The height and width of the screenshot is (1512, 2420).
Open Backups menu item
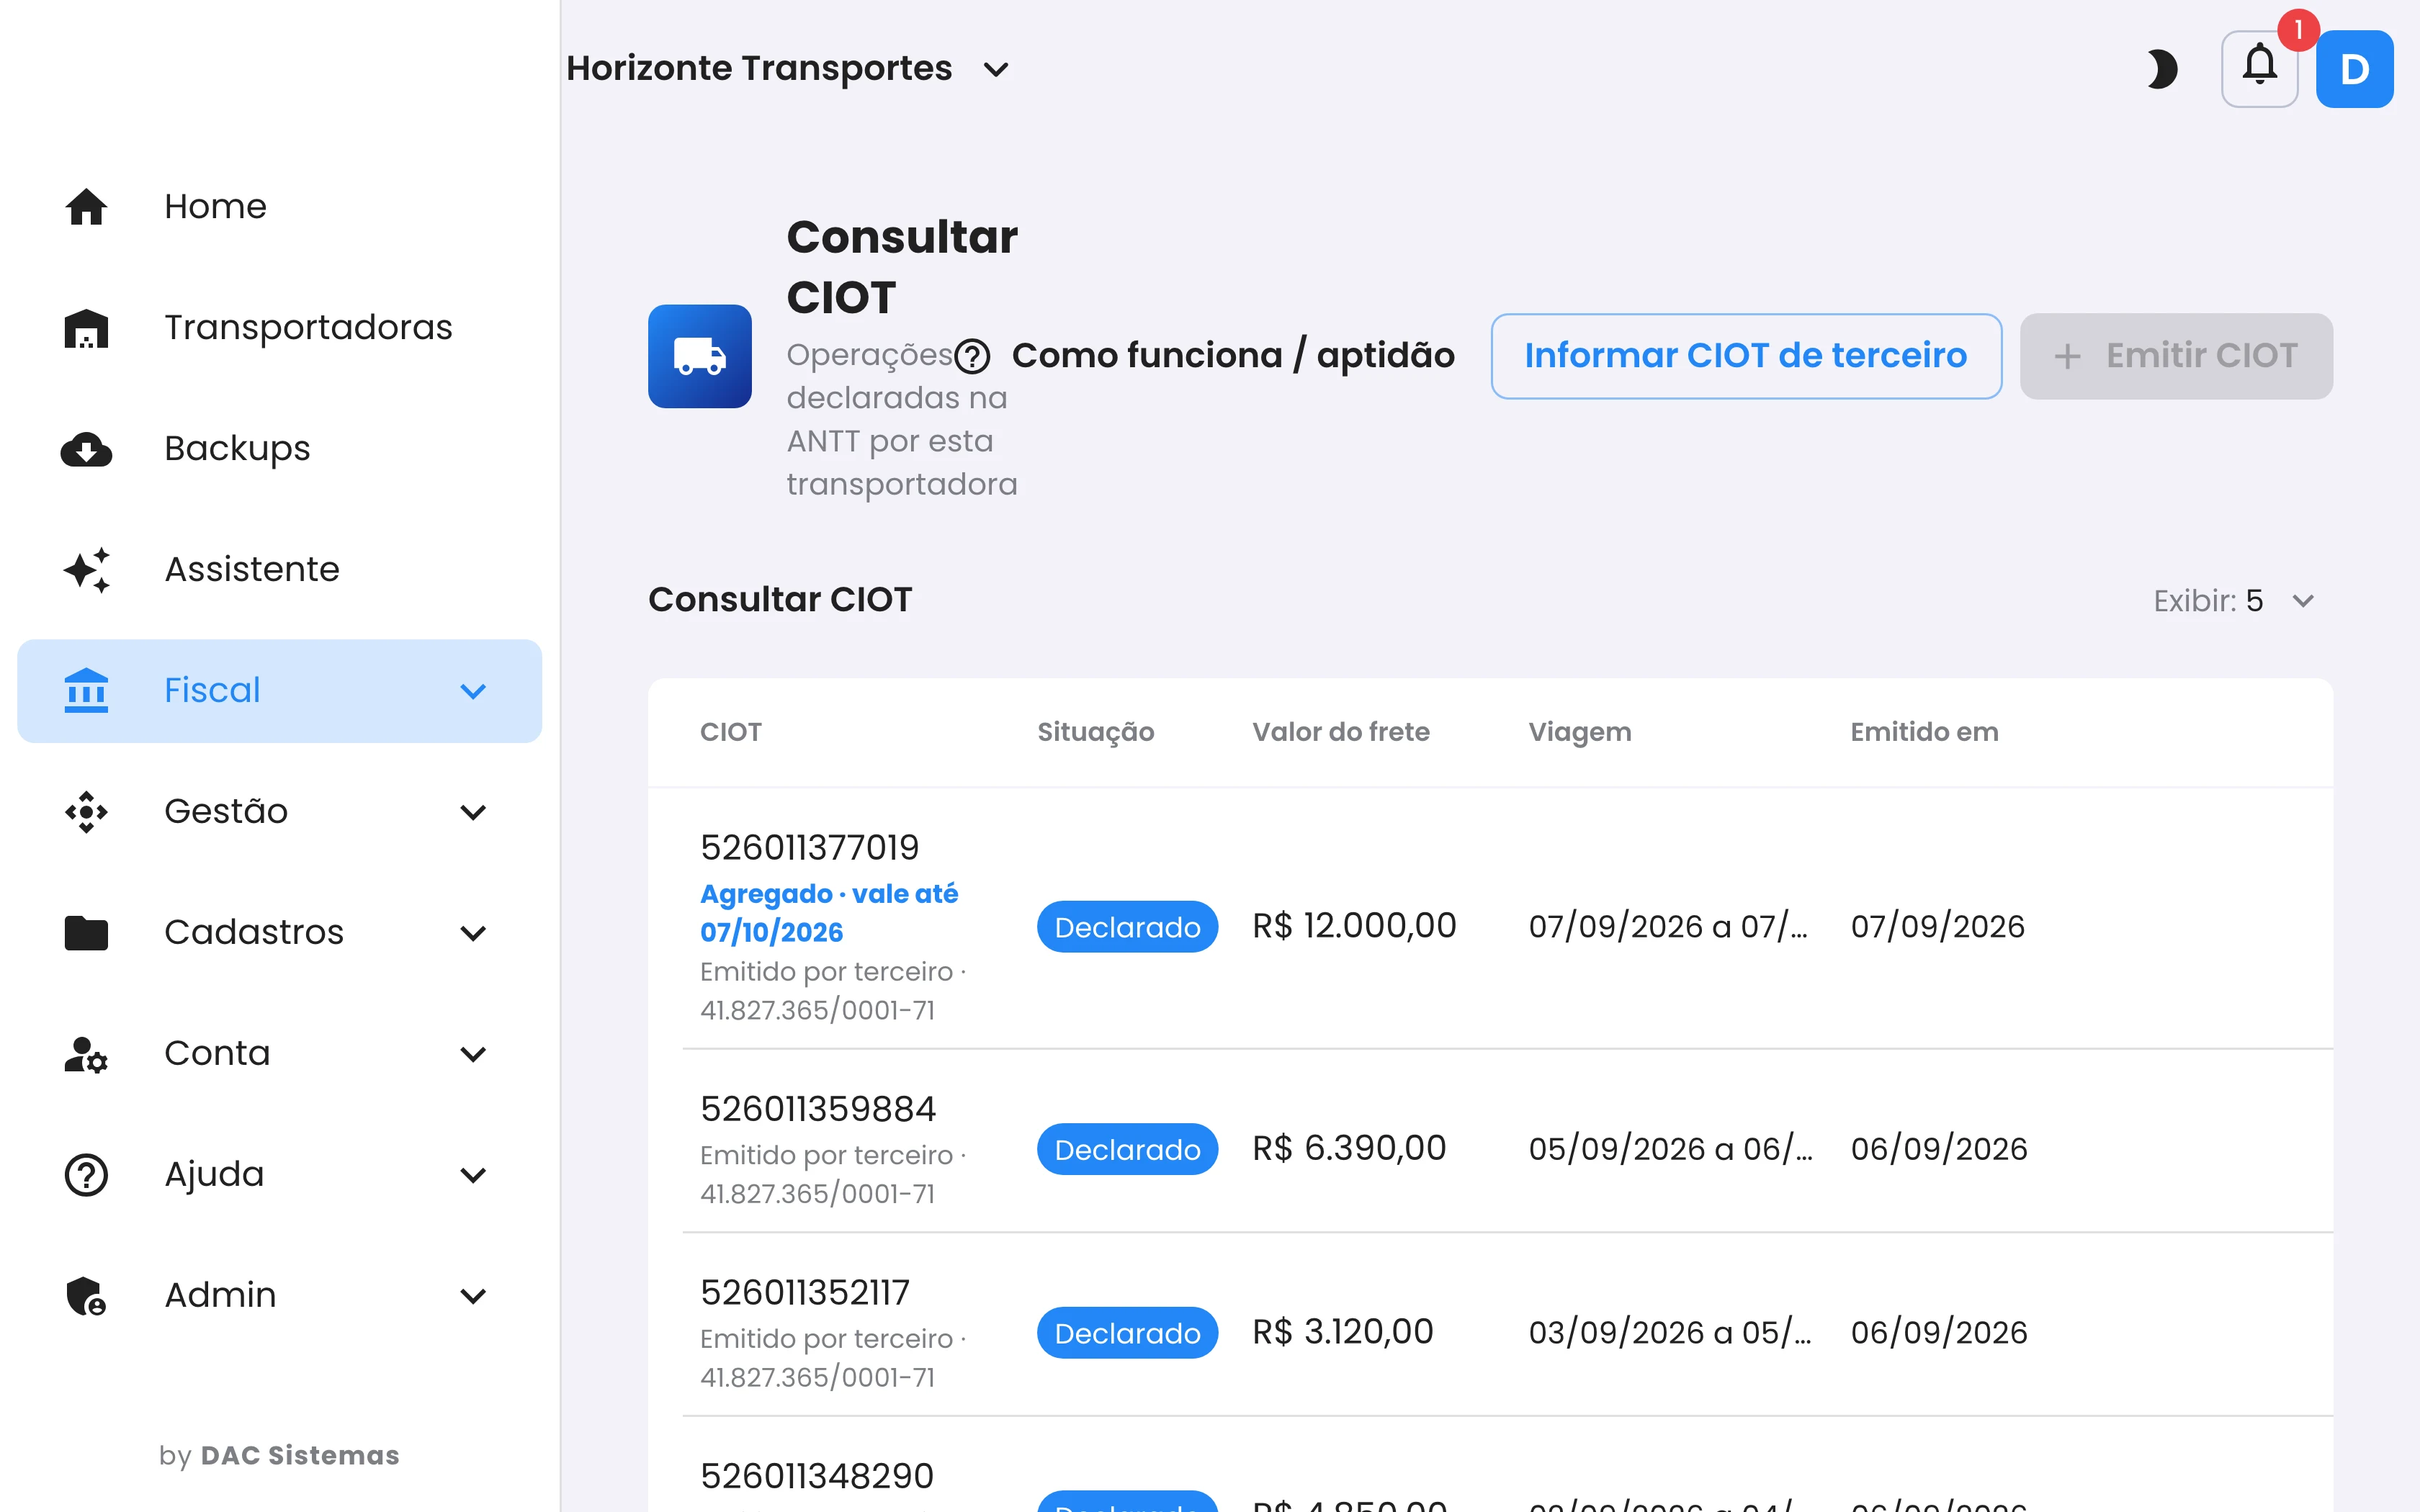click(x=280, y=449)
